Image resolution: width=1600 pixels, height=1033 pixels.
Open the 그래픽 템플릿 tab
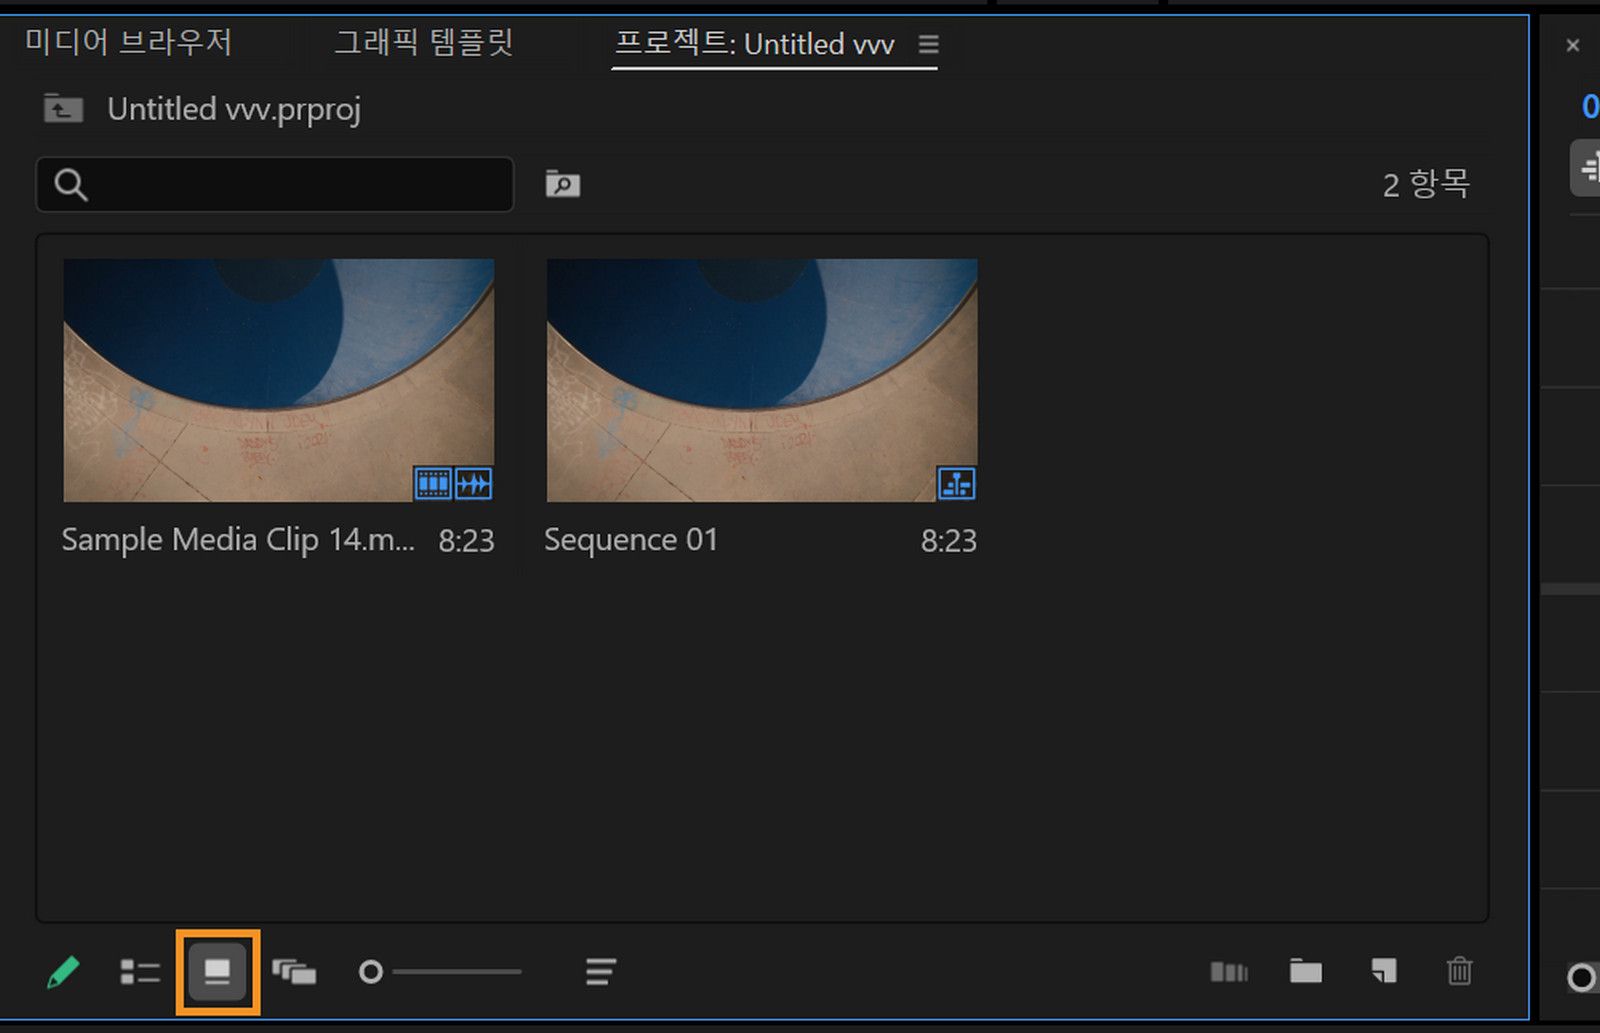tap(421, 44)
